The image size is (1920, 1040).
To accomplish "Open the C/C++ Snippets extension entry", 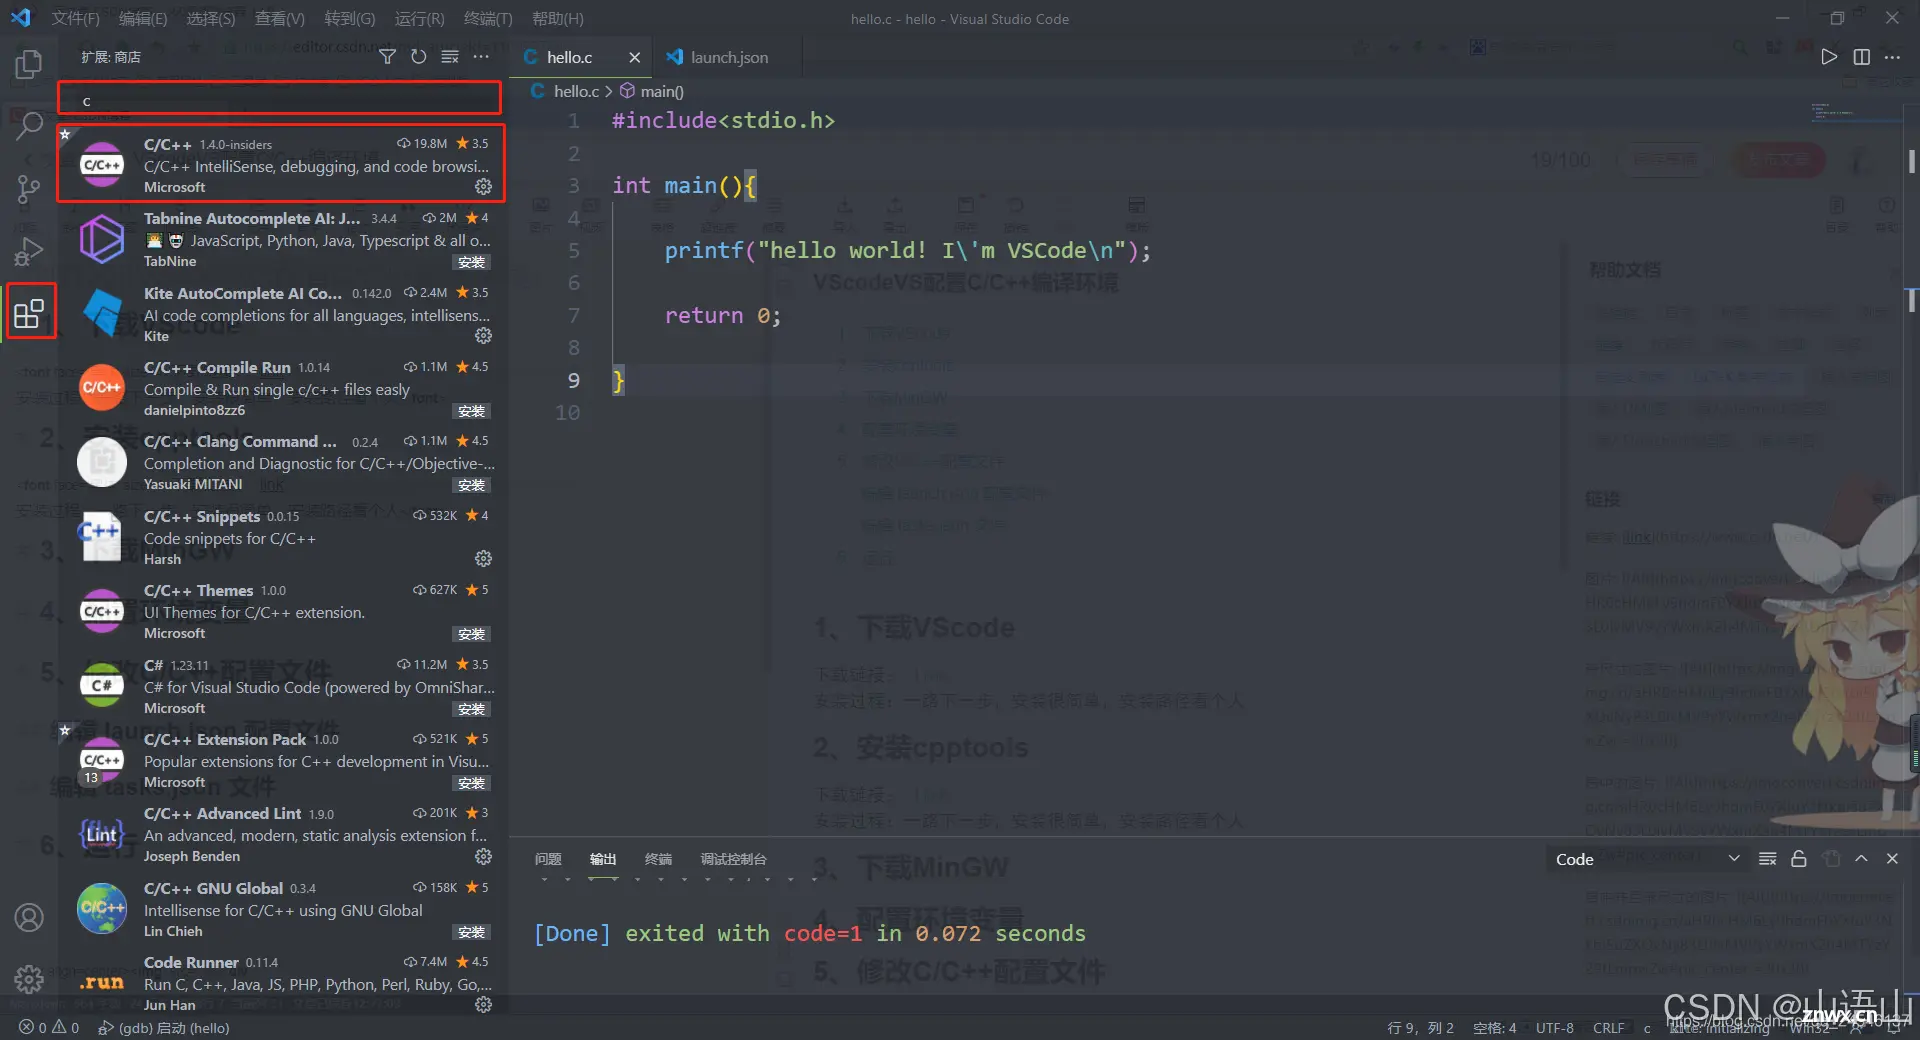I will click(x=282, y=537).
